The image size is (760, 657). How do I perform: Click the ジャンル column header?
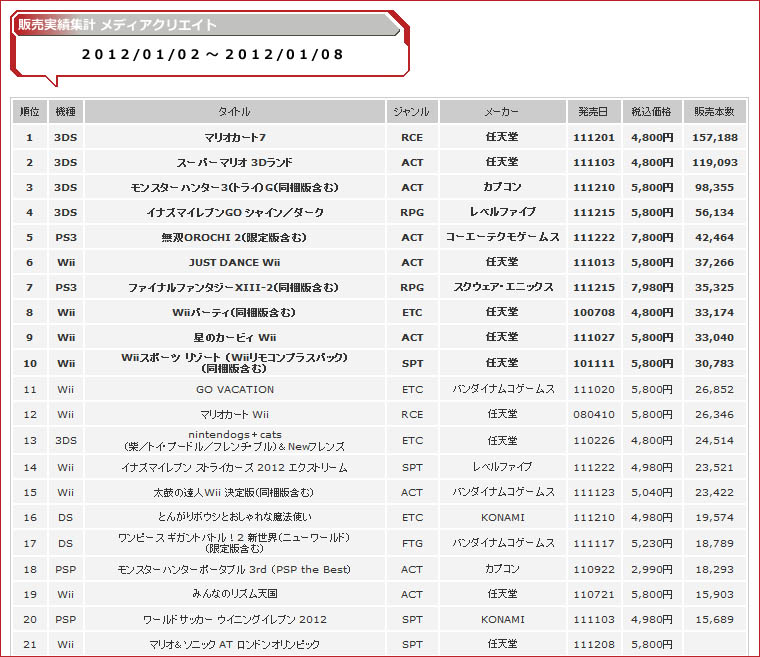tap(412, 112)
